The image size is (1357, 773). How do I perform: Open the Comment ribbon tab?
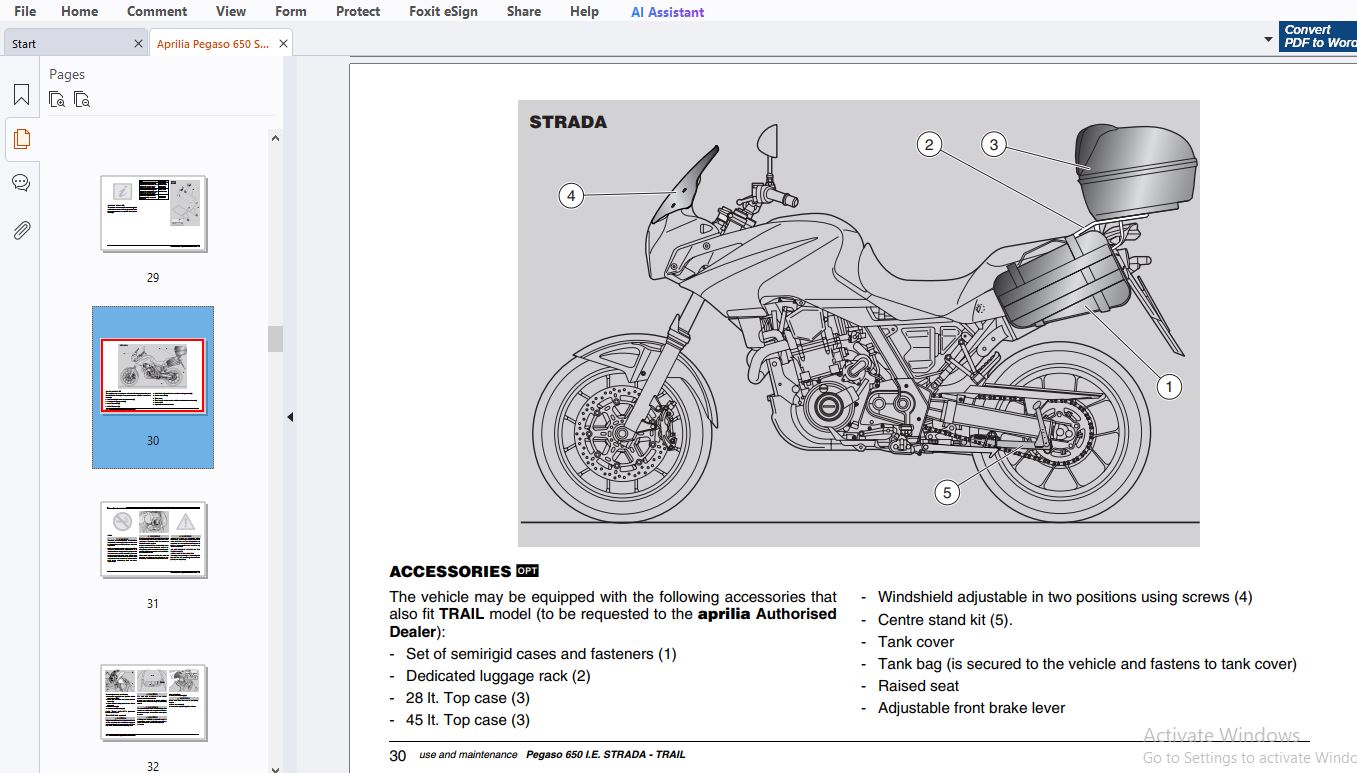157,11
